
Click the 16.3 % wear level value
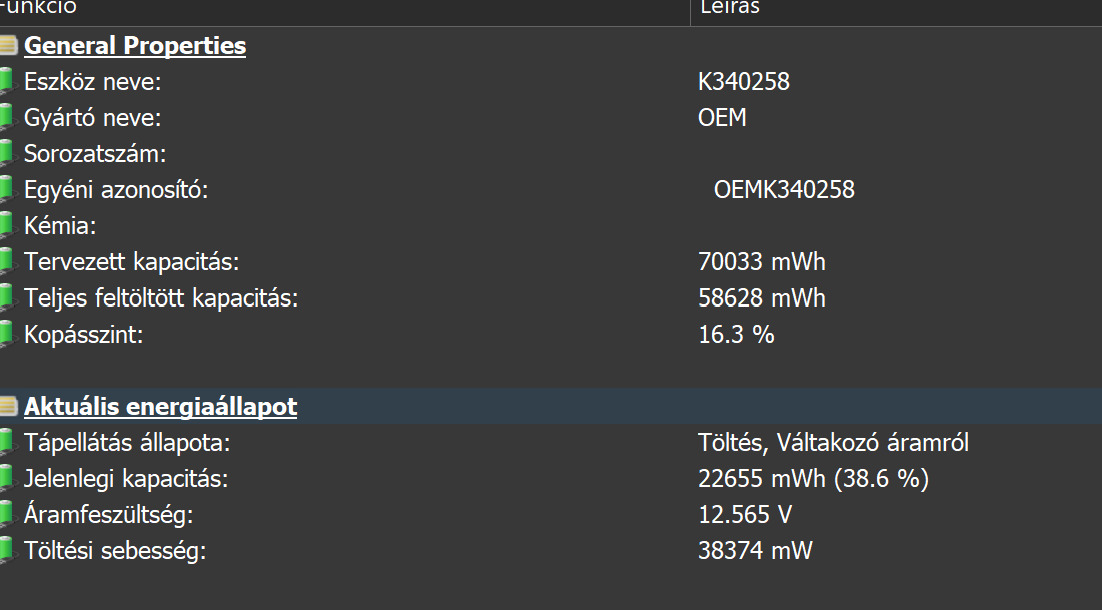click(736, 334)
